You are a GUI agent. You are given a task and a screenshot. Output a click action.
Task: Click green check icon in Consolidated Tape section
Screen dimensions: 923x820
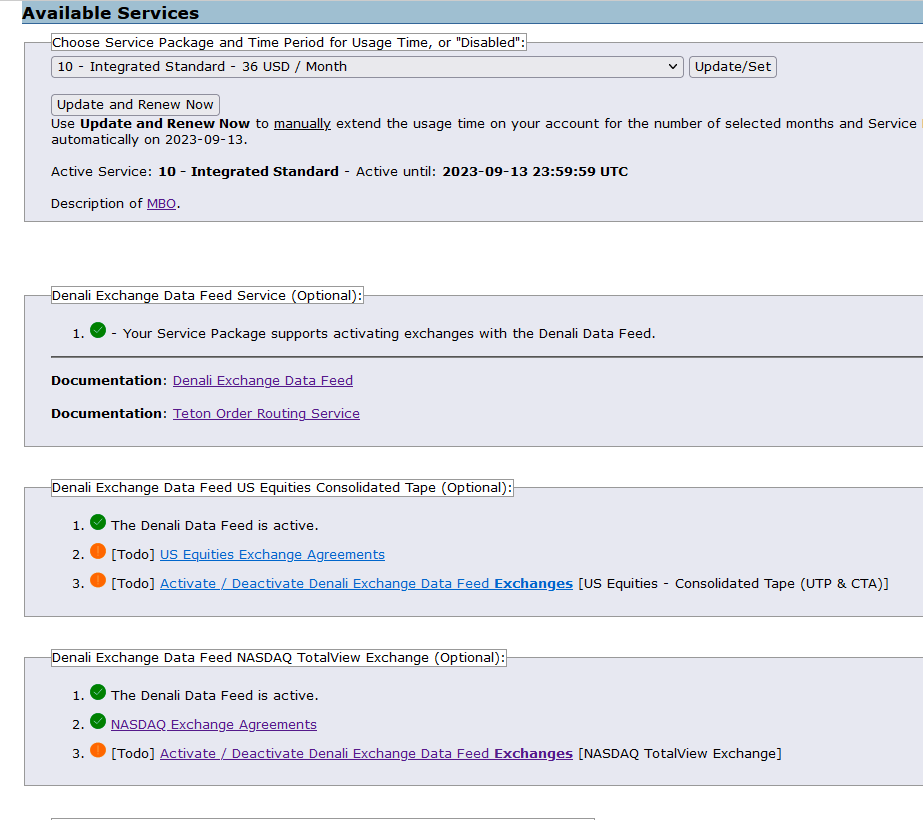click(x=98, y=522)
